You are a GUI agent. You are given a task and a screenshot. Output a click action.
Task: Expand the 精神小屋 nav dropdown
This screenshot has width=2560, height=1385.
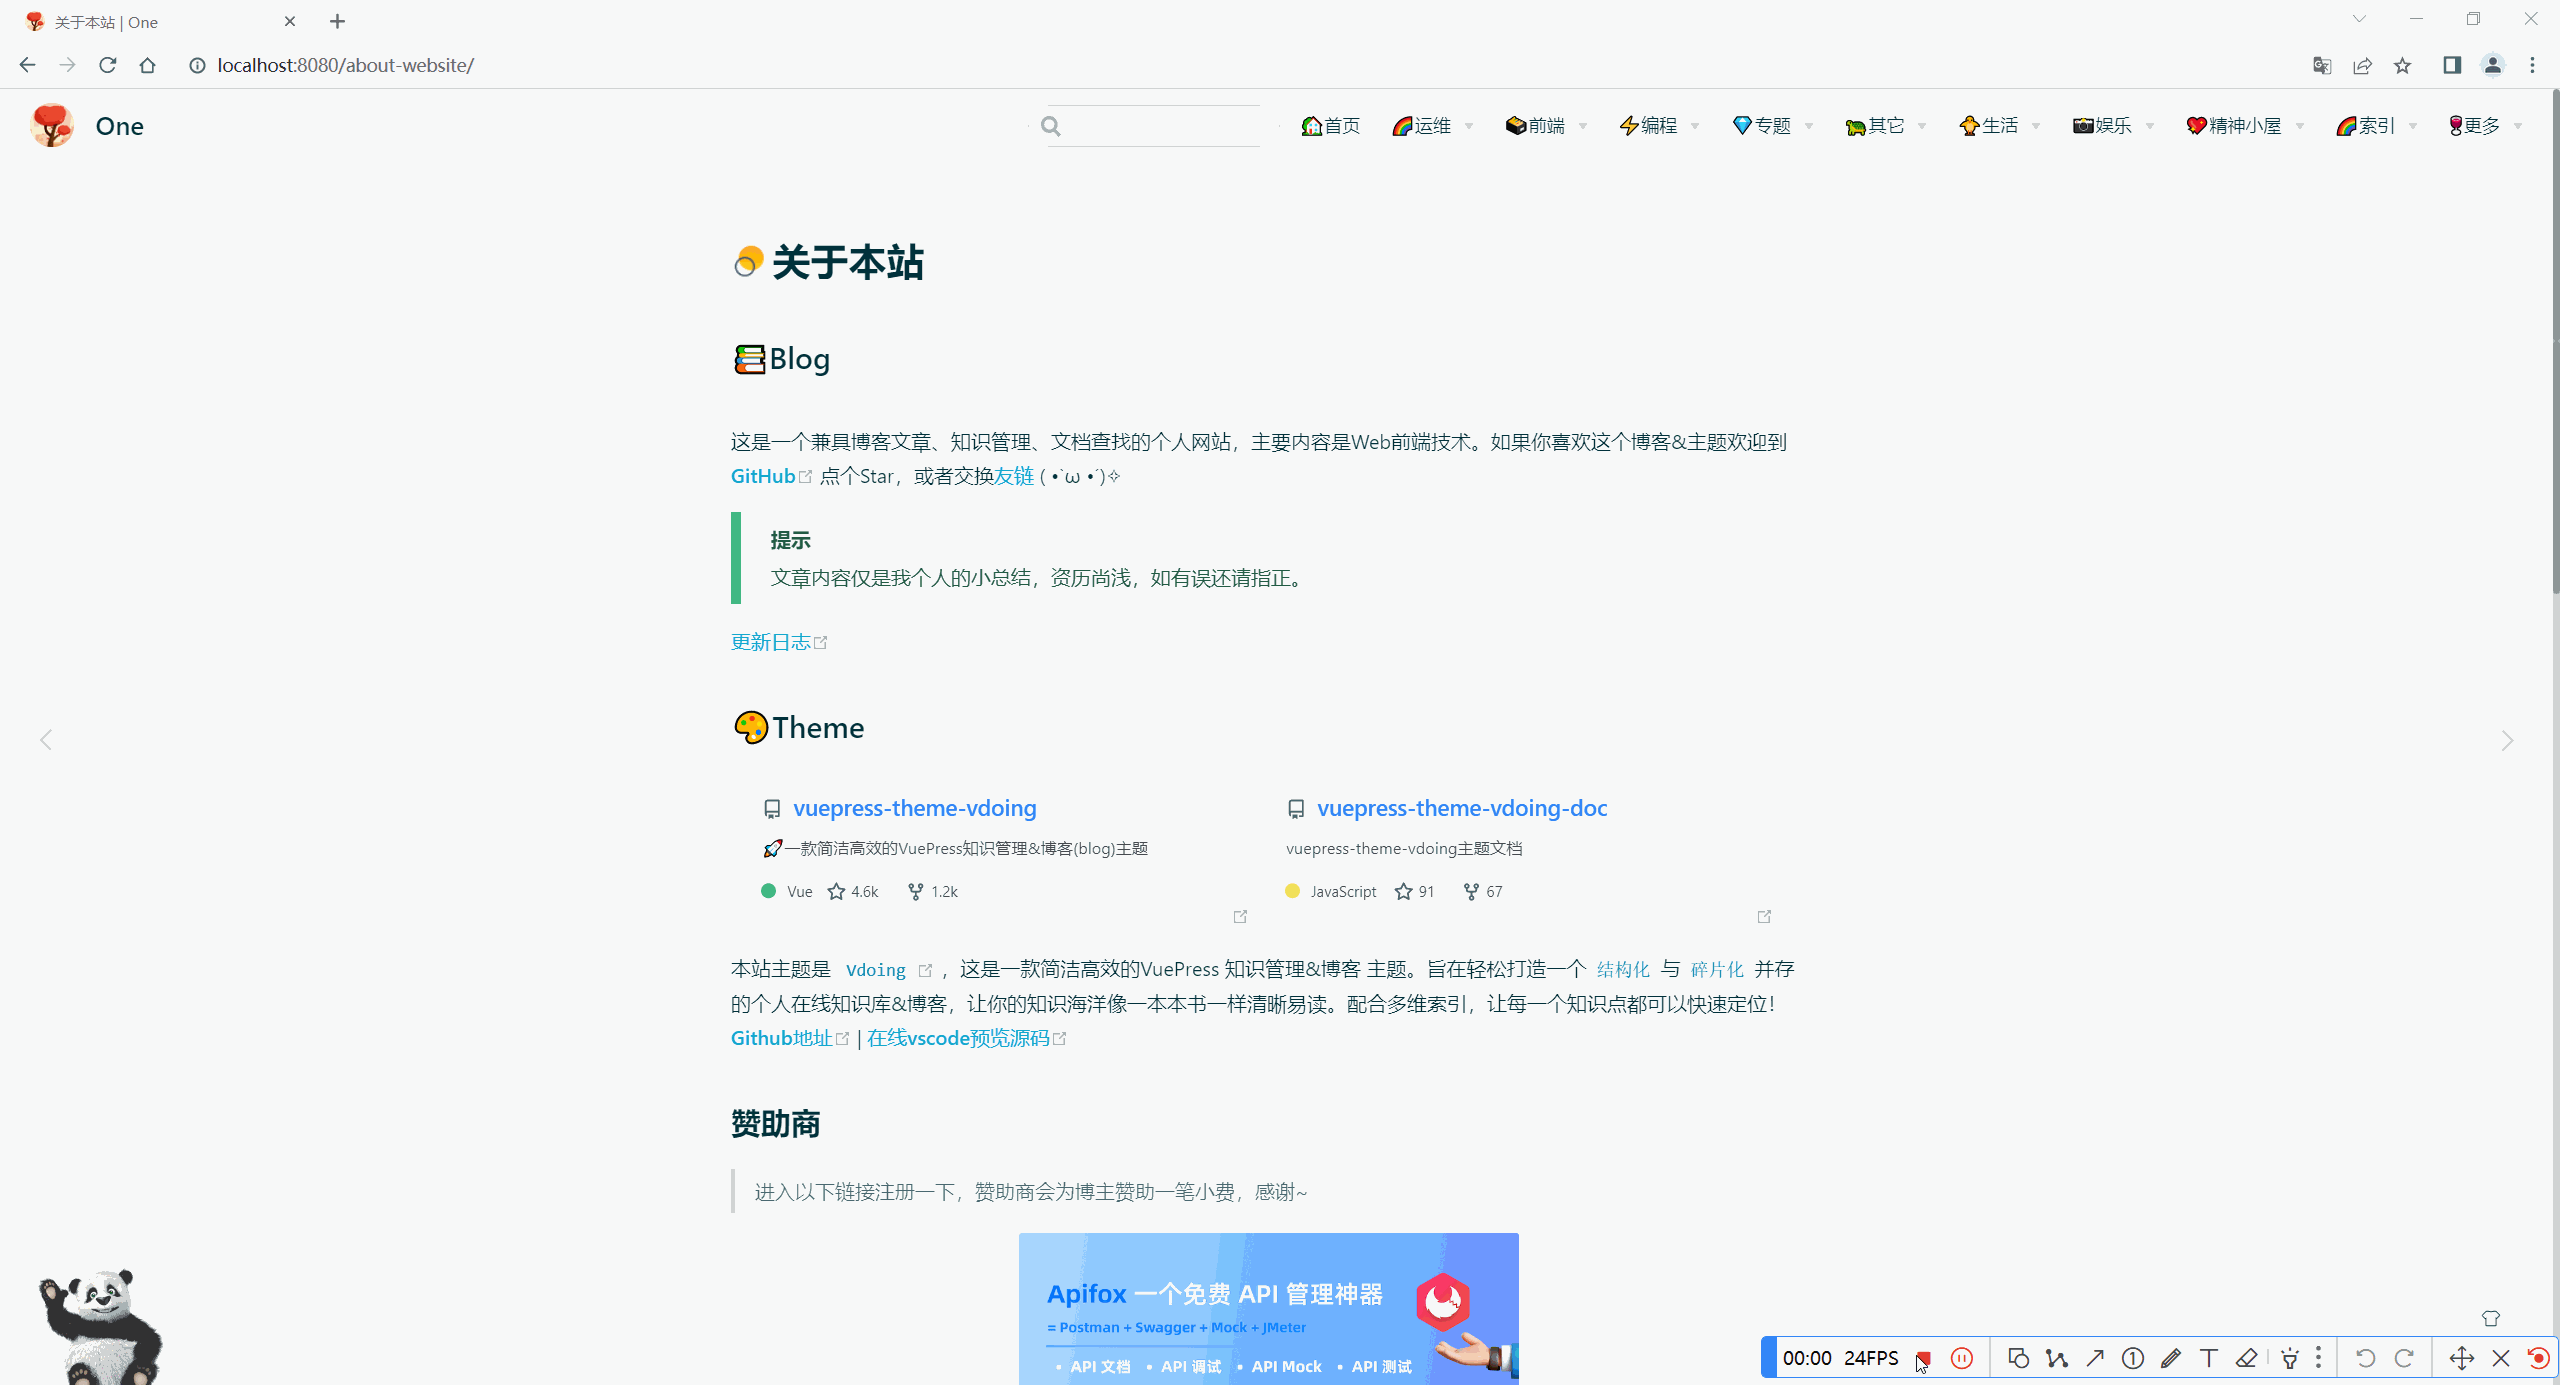point(2245,126)
